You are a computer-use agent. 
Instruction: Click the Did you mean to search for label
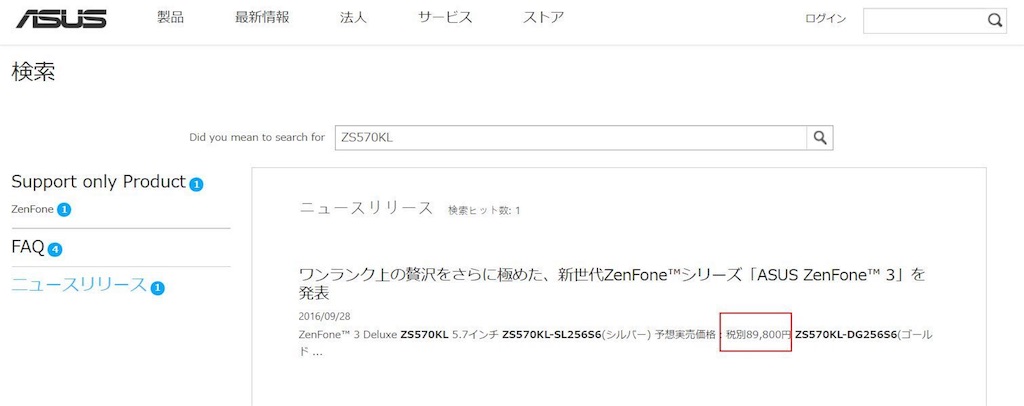click(257, 138)
